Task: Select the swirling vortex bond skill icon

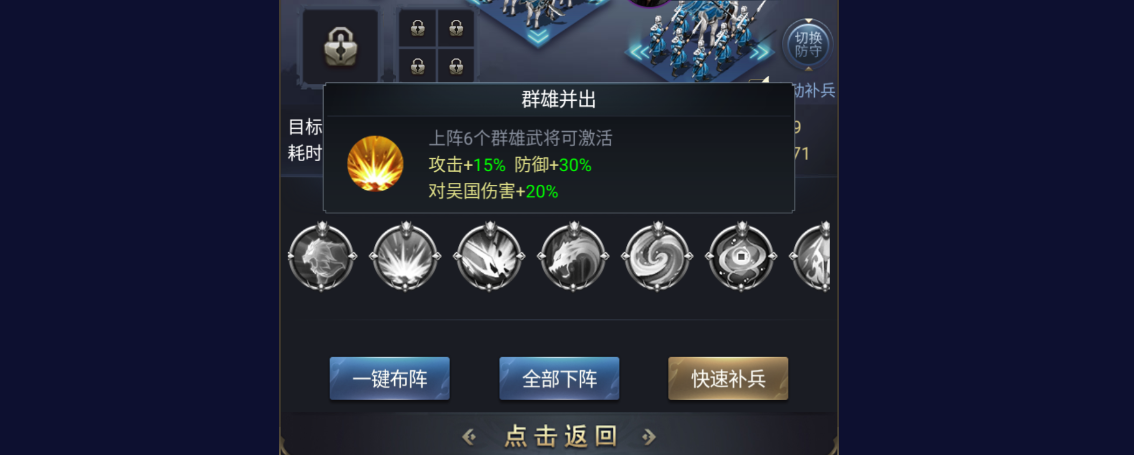Action: pyautogui.click(x=657, y=257)
